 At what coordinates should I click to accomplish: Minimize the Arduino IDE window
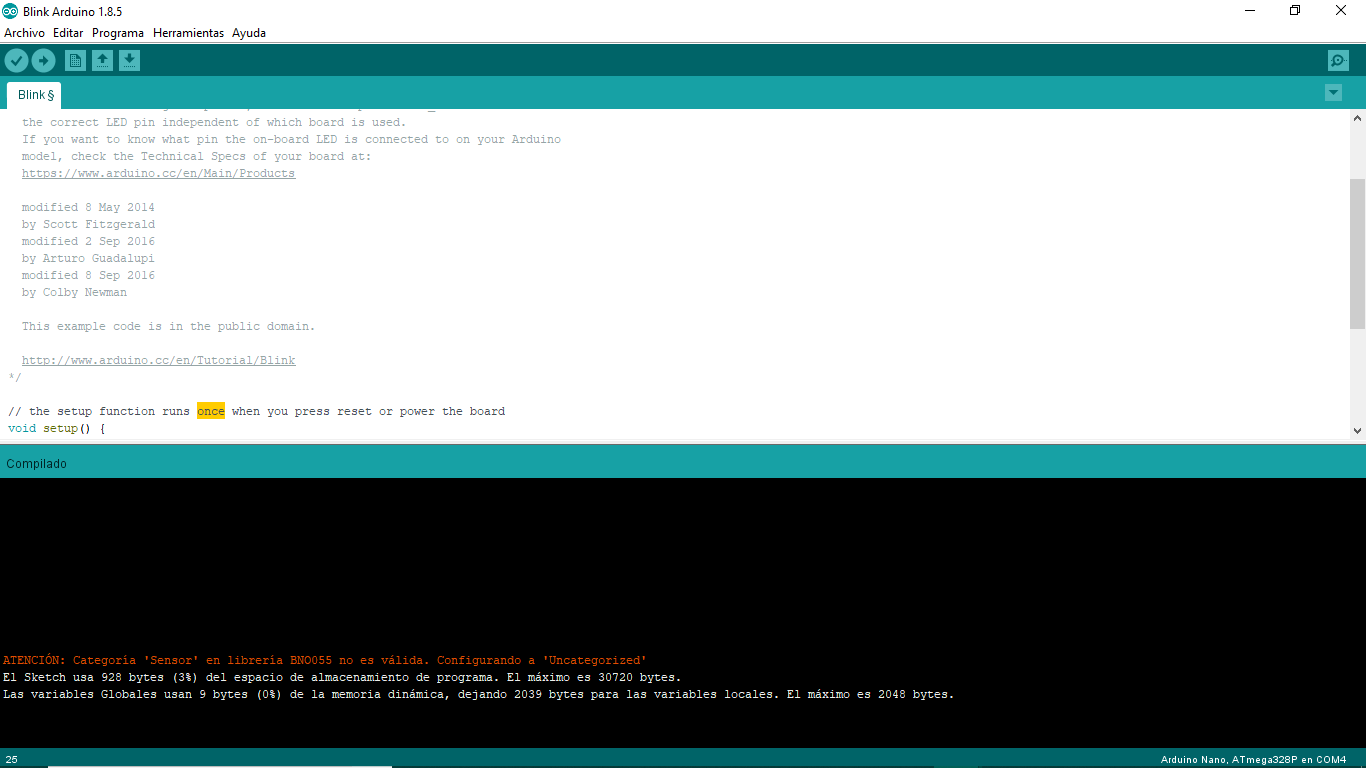coord(1250,11)
